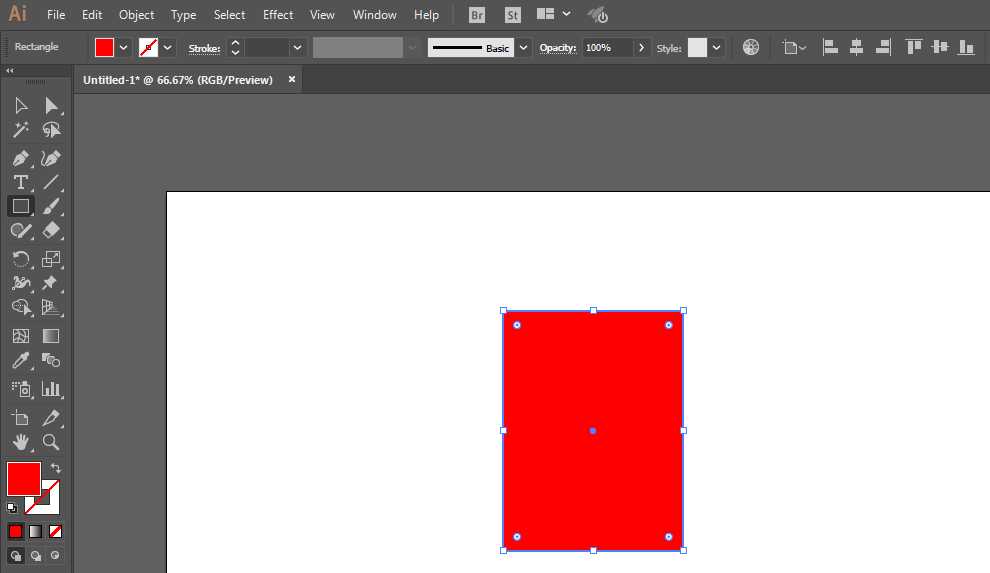Open the graphic Style dropdown

[717, 47]
